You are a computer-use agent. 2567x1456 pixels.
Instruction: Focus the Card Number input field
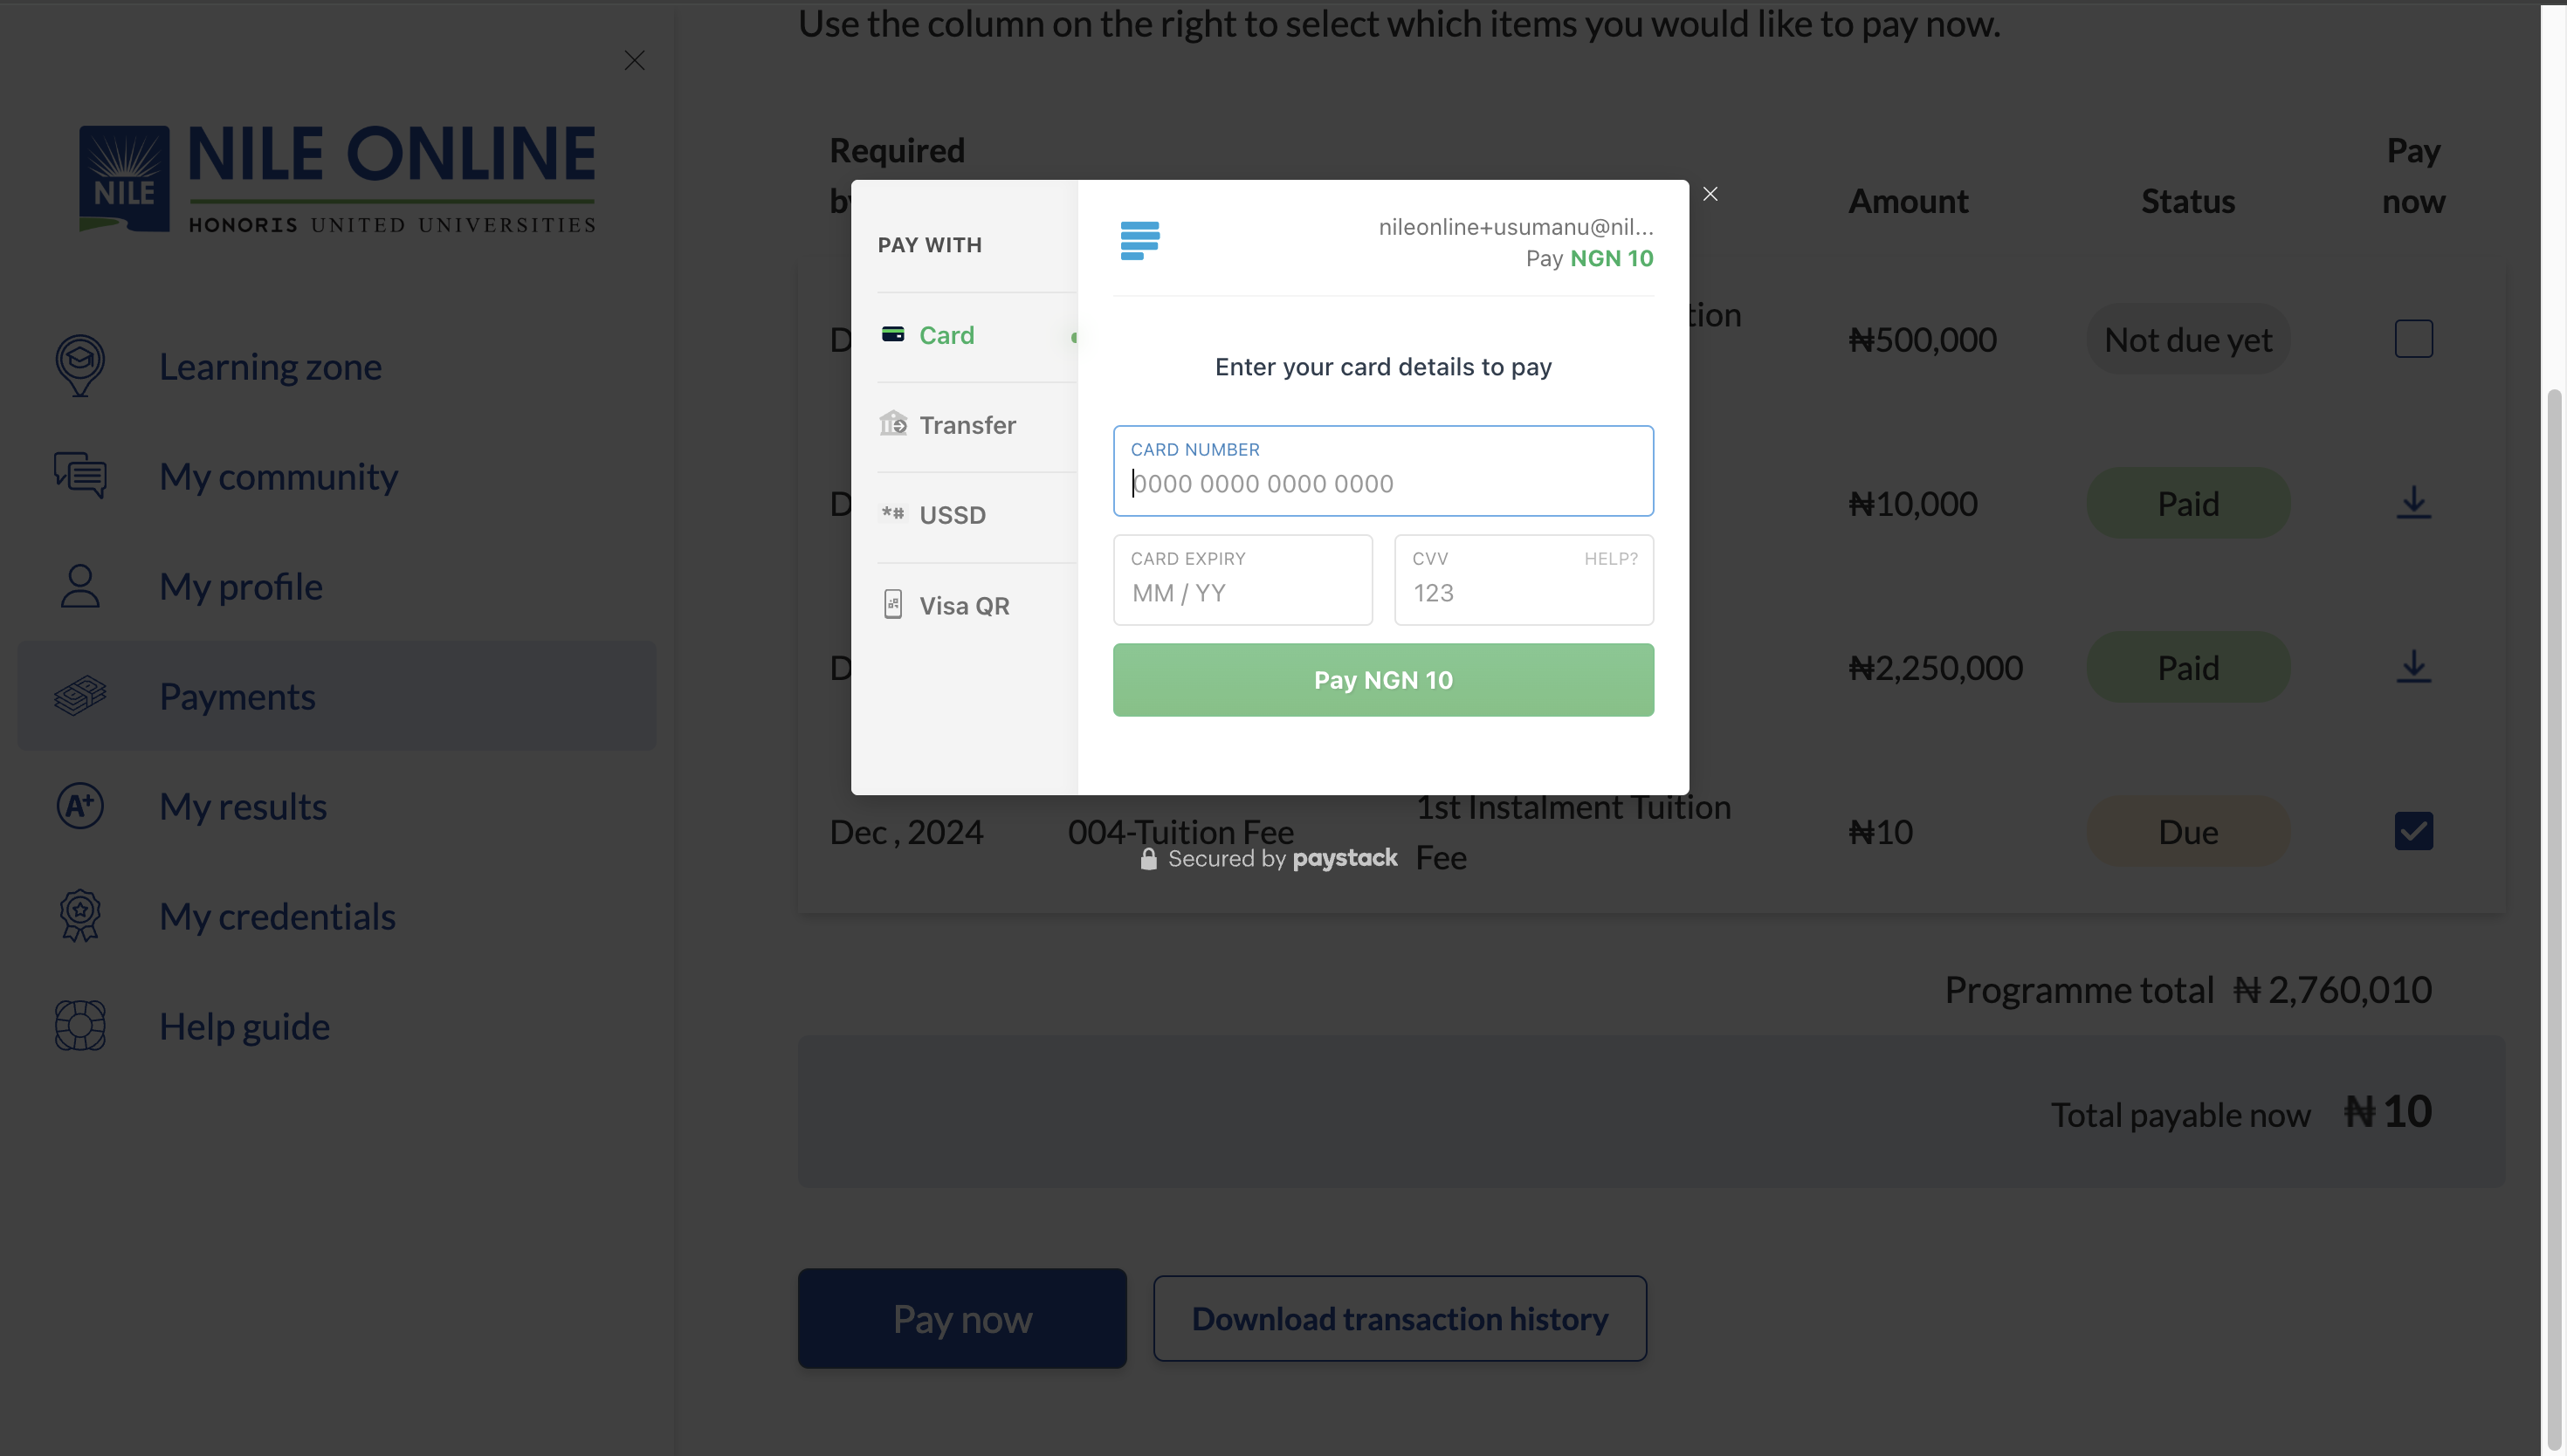(1383, 471)
